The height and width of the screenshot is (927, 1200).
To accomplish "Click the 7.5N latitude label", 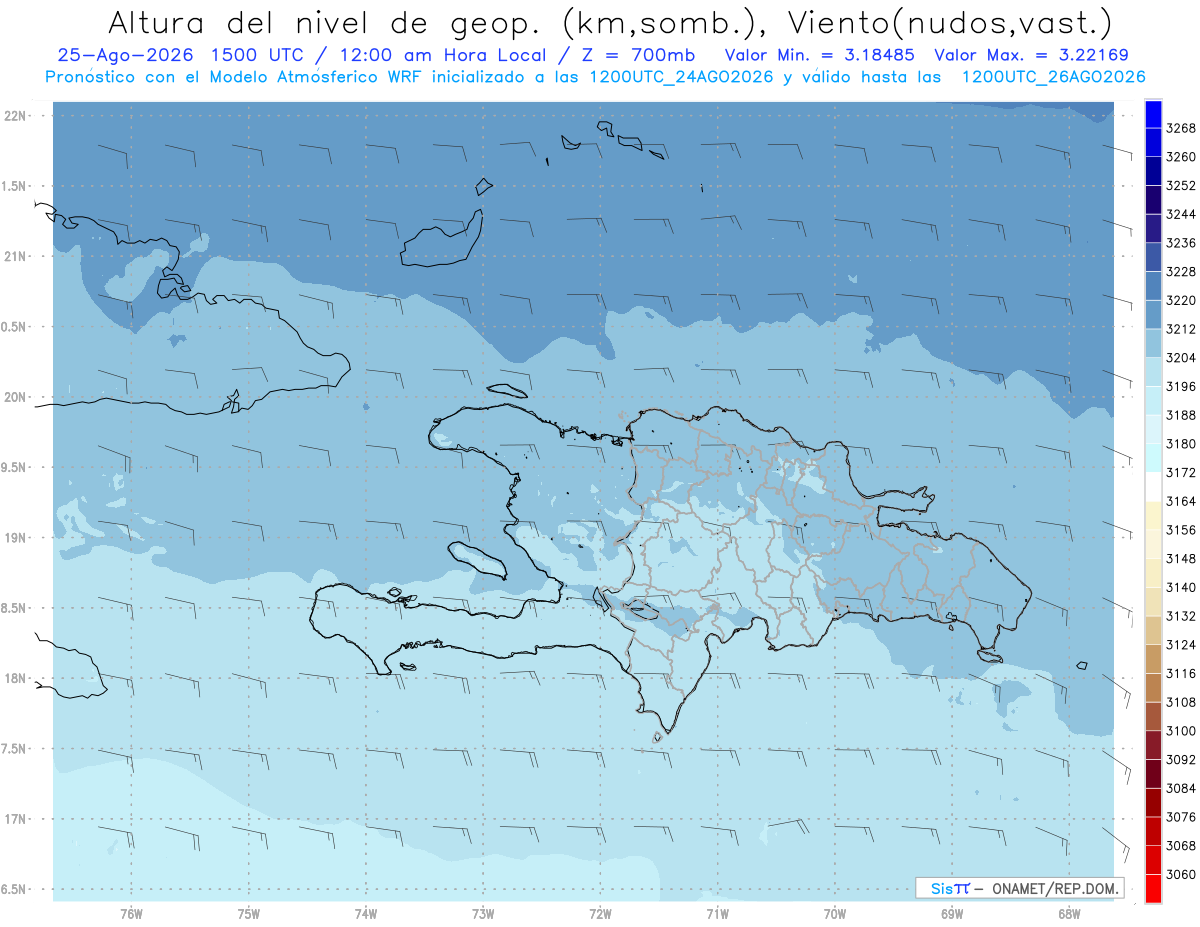I will tap(14, 749).
